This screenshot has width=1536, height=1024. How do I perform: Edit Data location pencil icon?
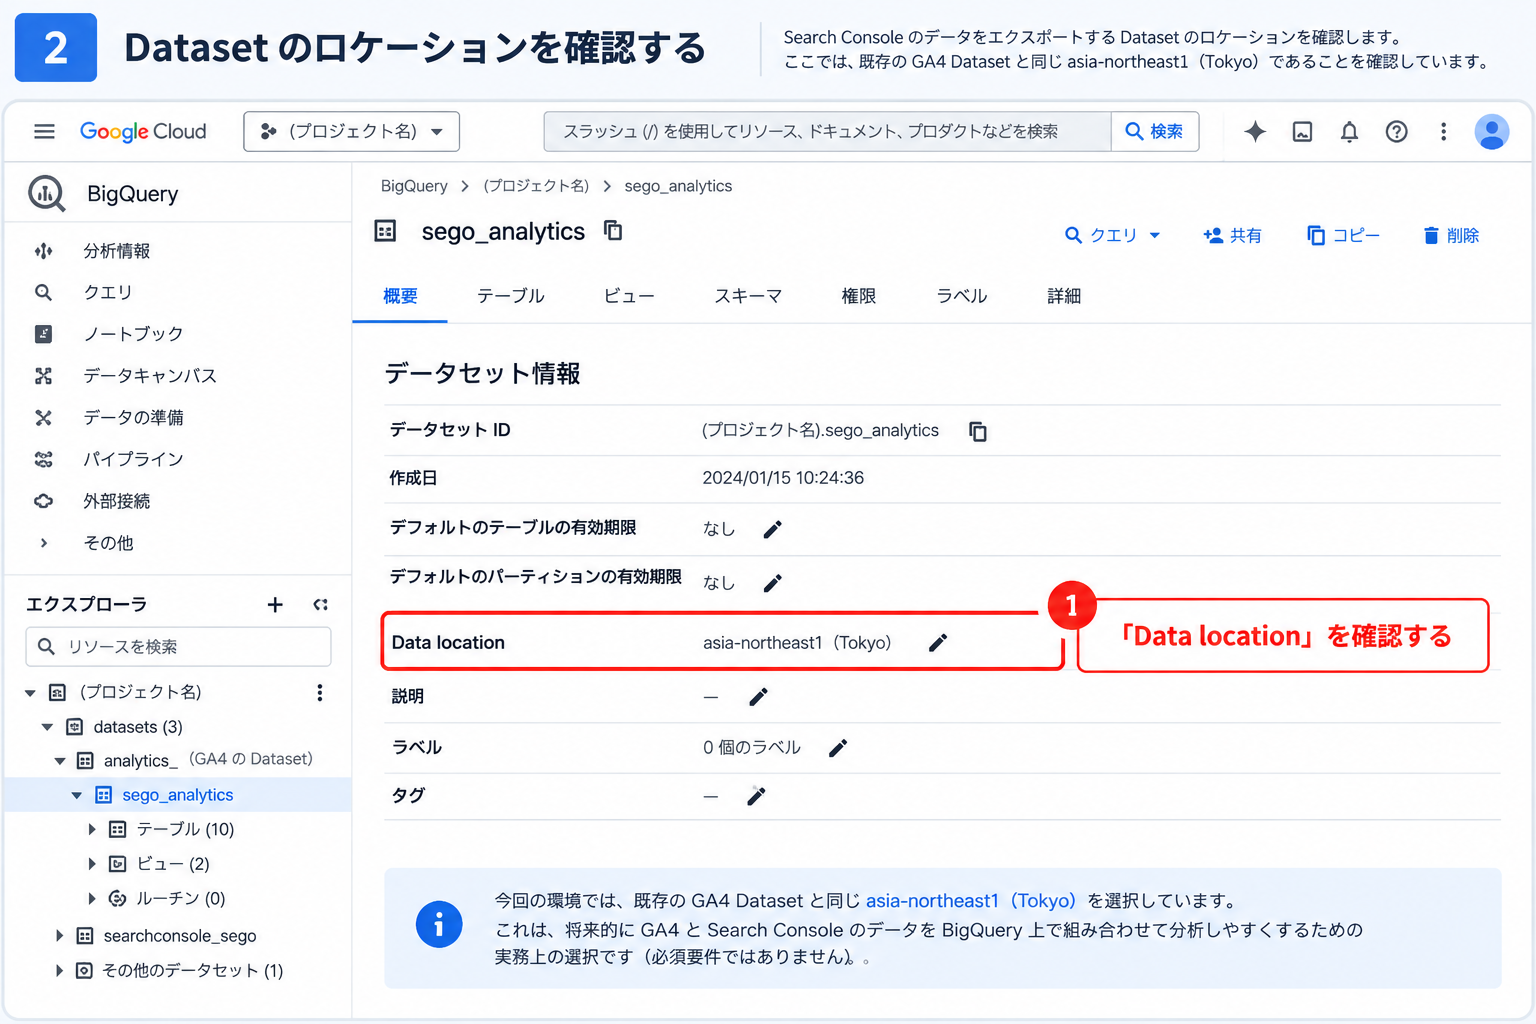click(937, 643)
